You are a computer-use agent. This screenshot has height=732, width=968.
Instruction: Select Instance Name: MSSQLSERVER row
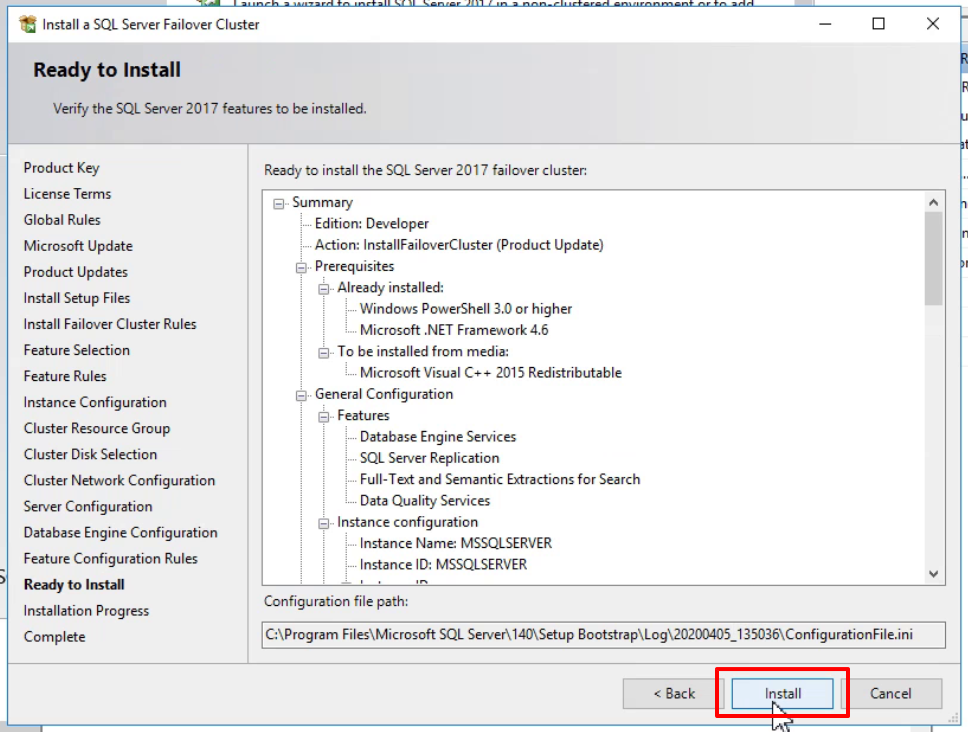(x=456, y=543)
